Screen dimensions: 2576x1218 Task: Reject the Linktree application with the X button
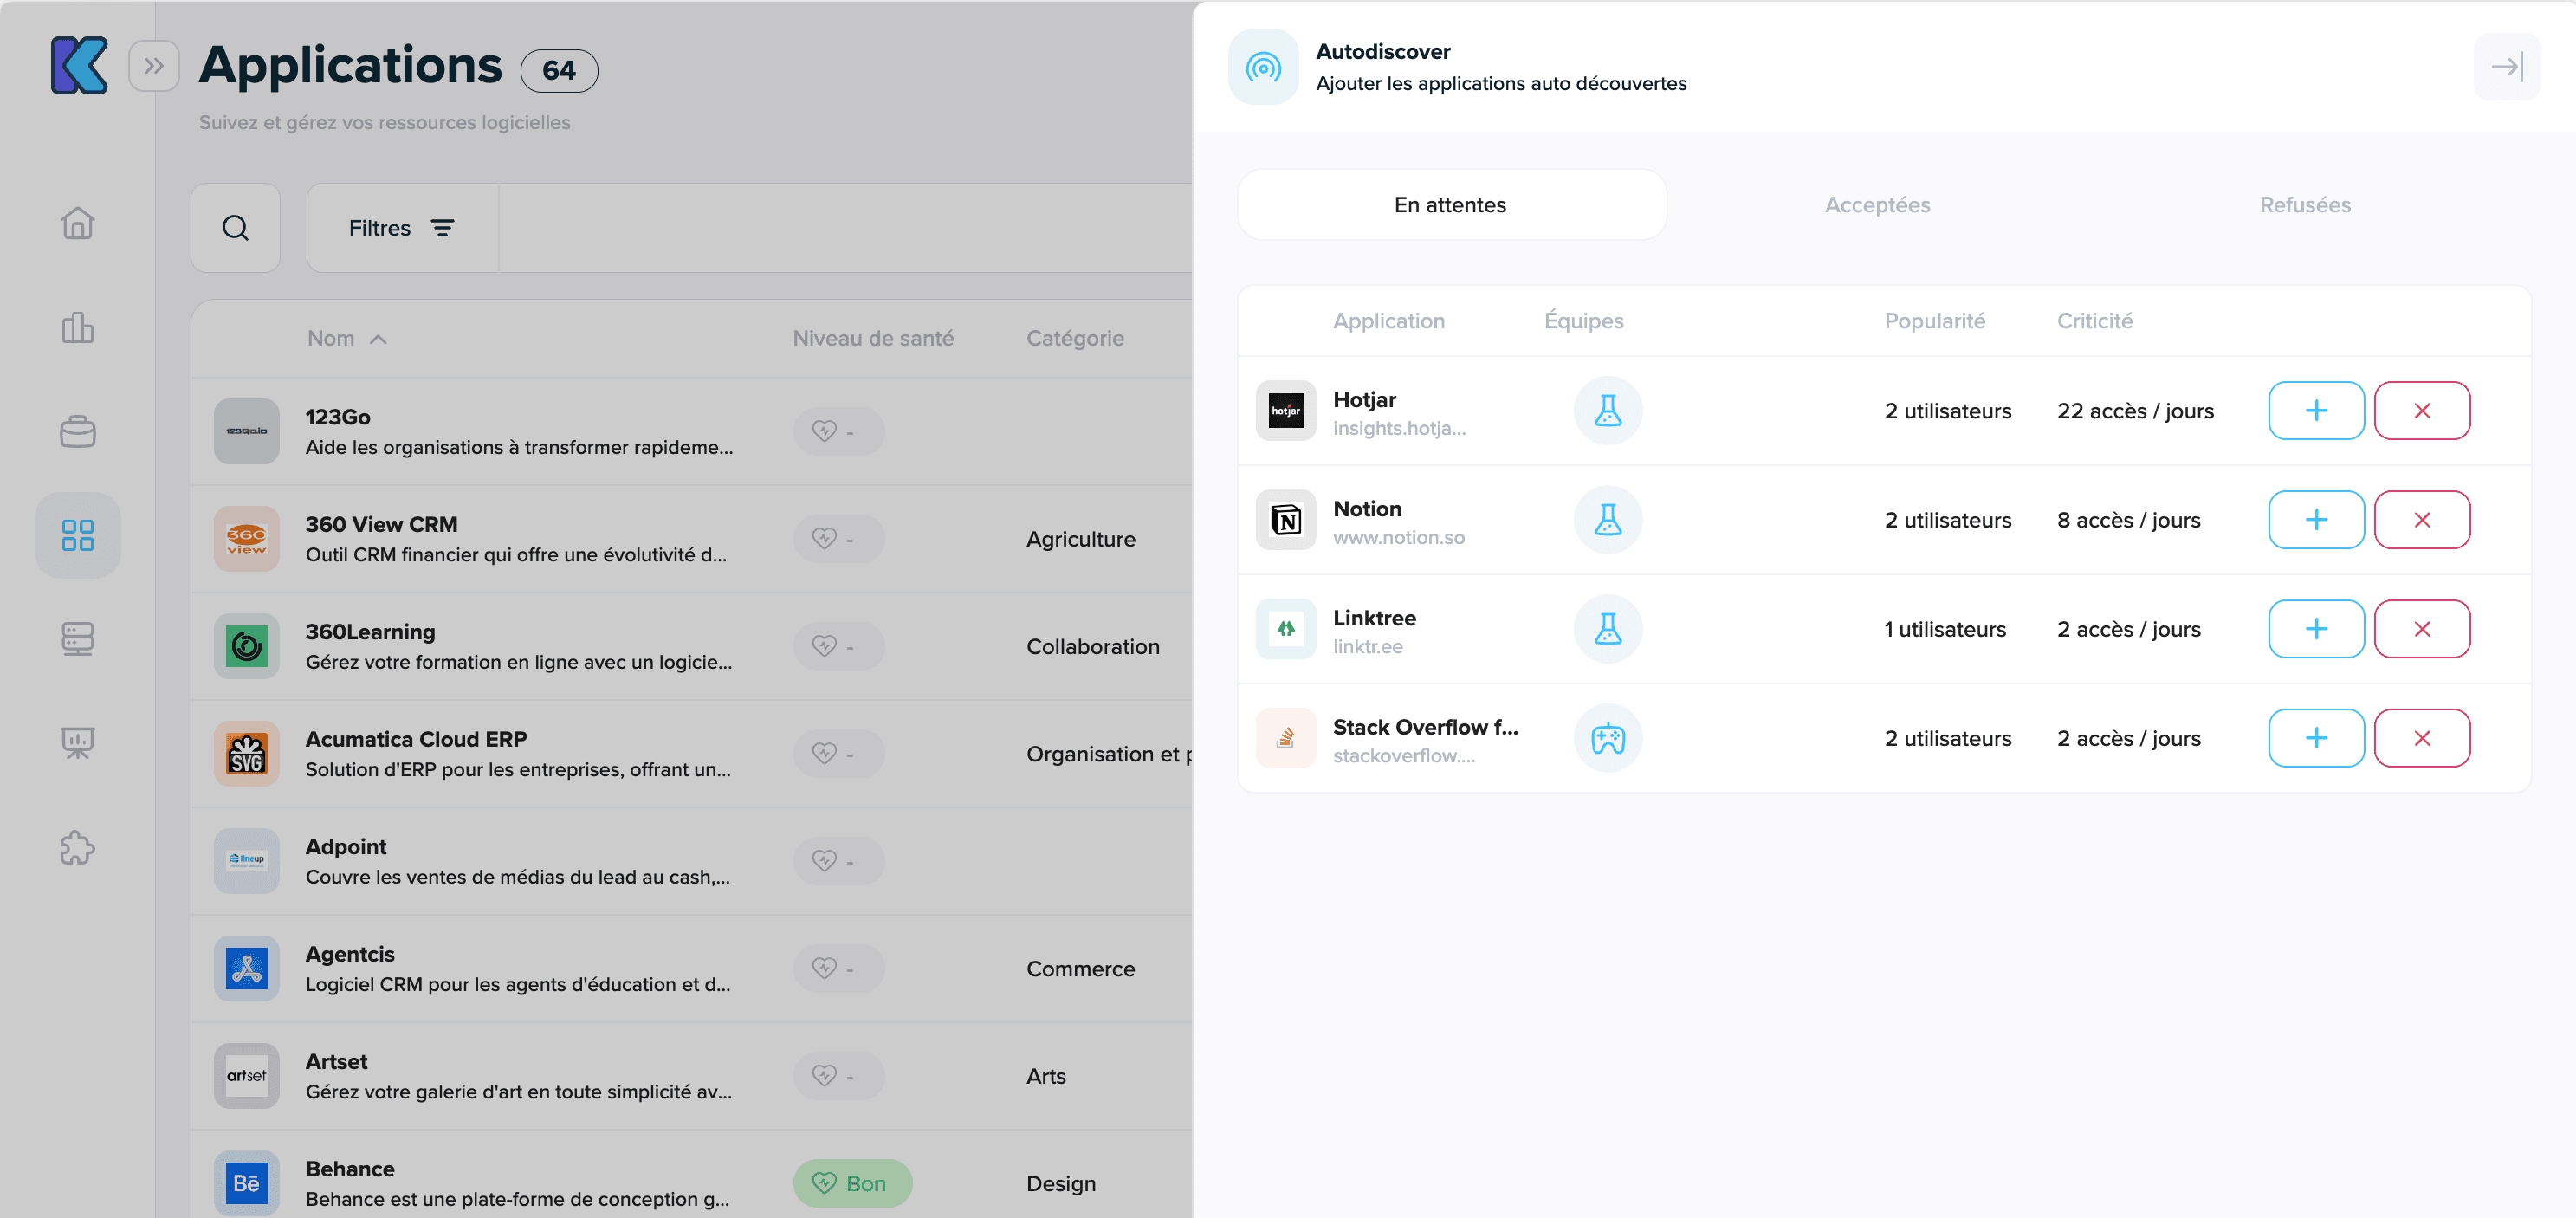pos(2422,628)
